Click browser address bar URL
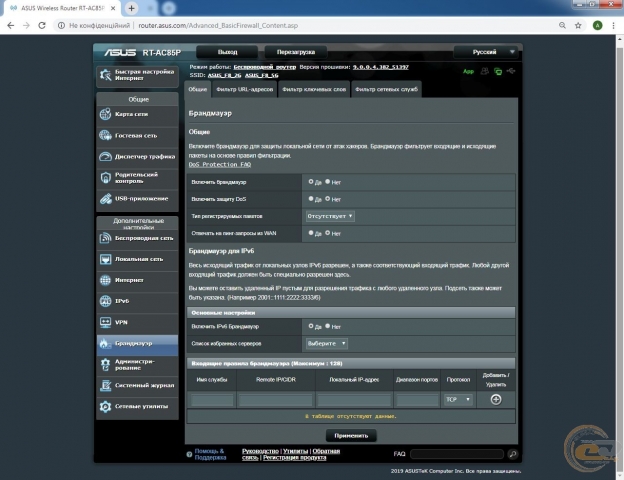This screenshot has height=480, width=624. (218, 25)
